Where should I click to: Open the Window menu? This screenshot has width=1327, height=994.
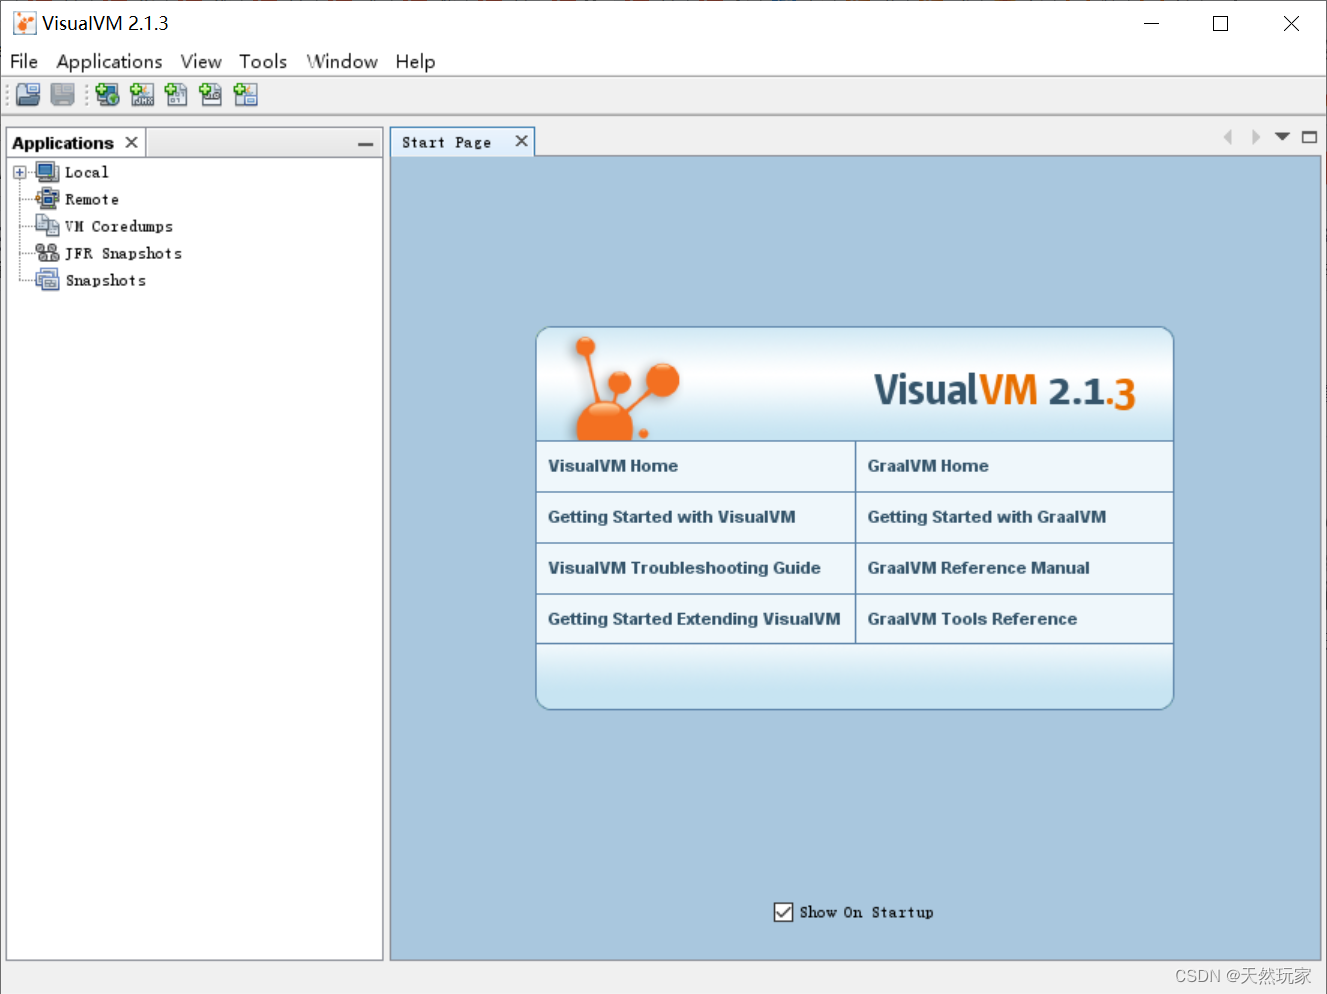tap(342, 61)
